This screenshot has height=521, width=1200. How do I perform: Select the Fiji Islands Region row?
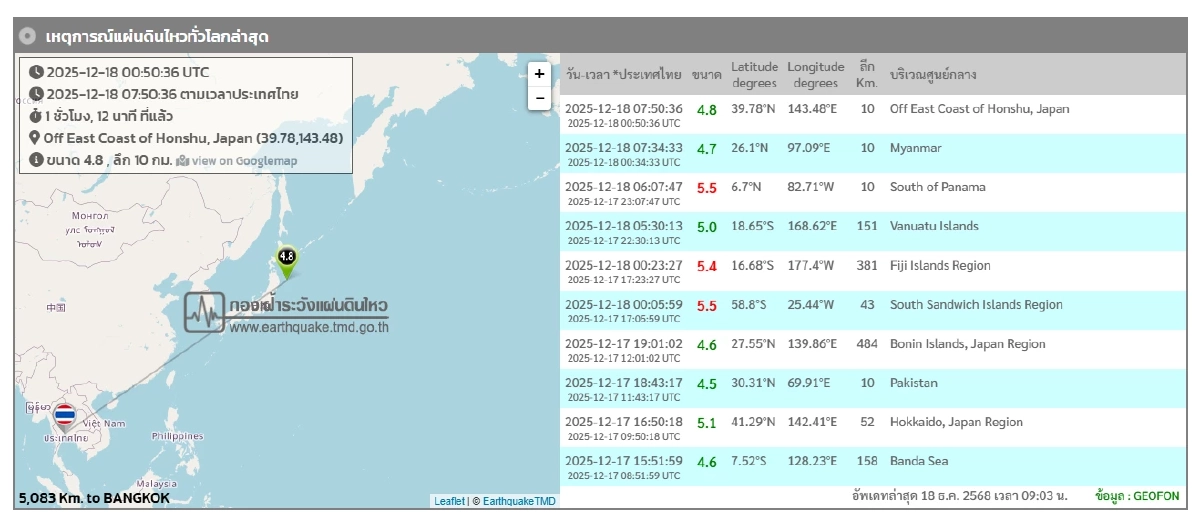pos(939,265)
